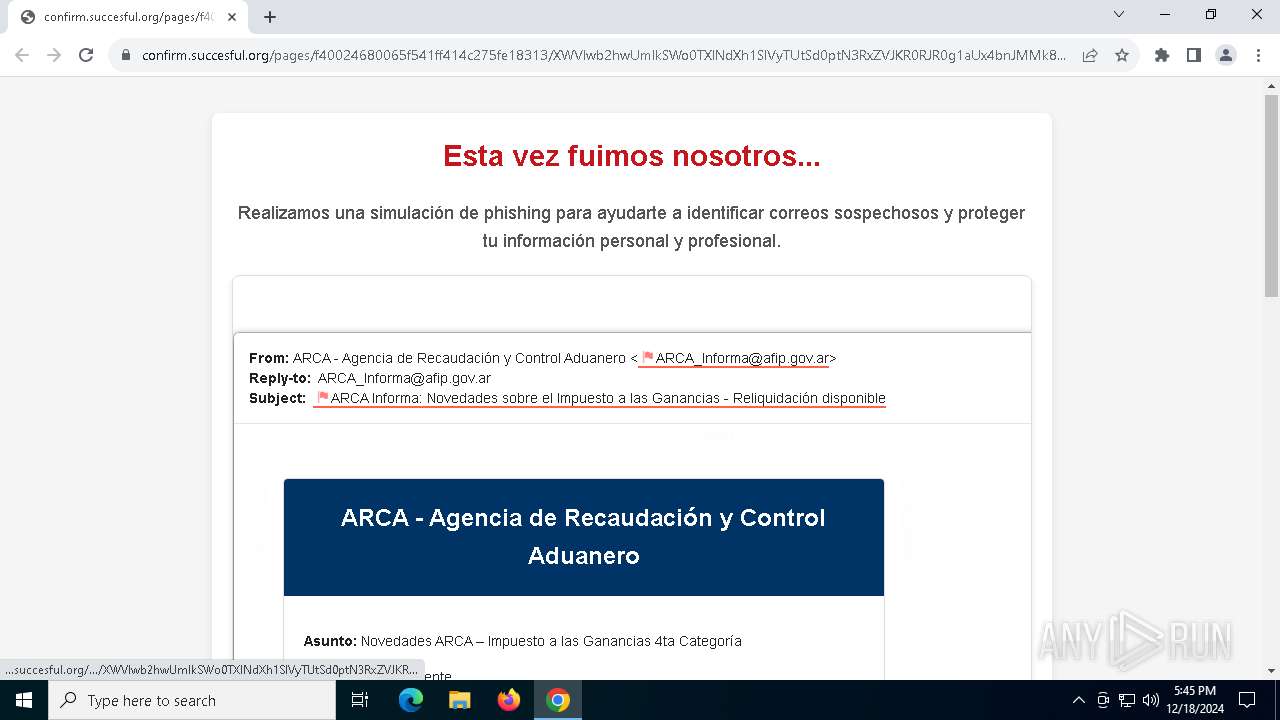Image resolution: width=1280 pixels, height=720 pixels.
Task: Click the 'Asunto: Novedades ARCA' line
Action: (x=523, y=641)
